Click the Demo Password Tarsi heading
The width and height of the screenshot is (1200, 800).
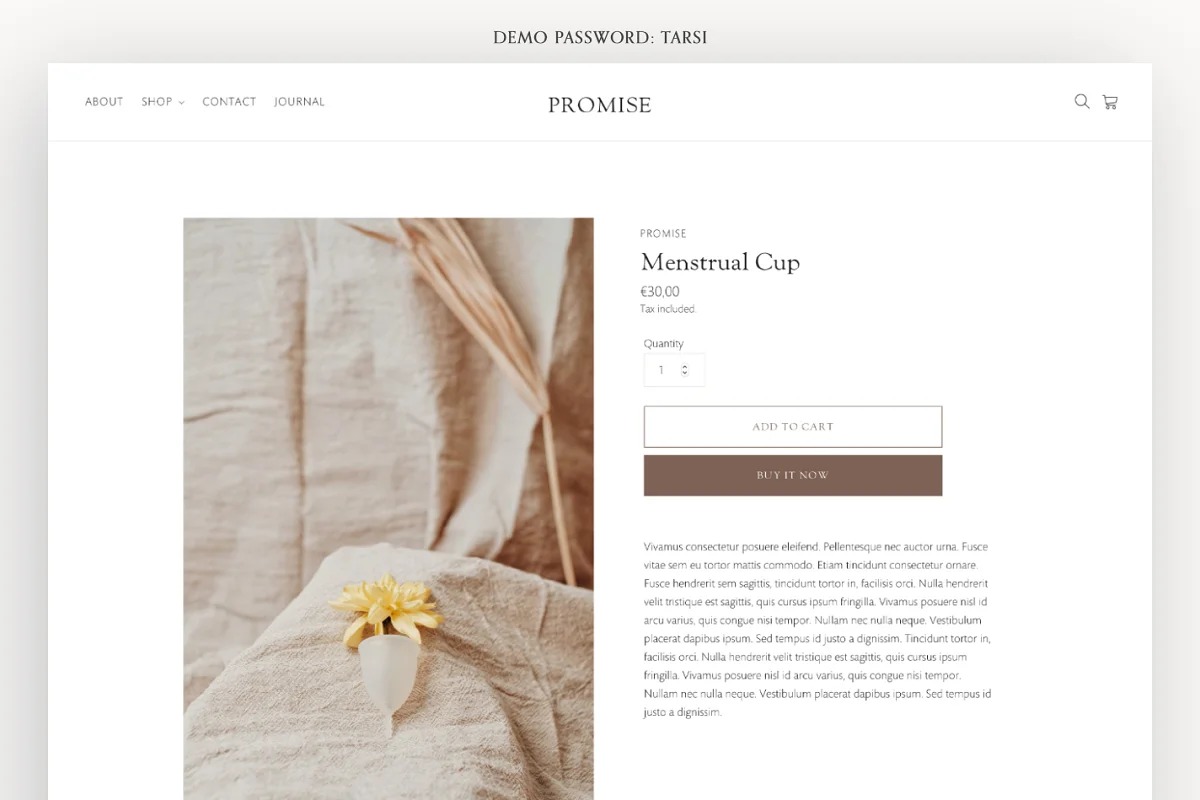point(600,38)
